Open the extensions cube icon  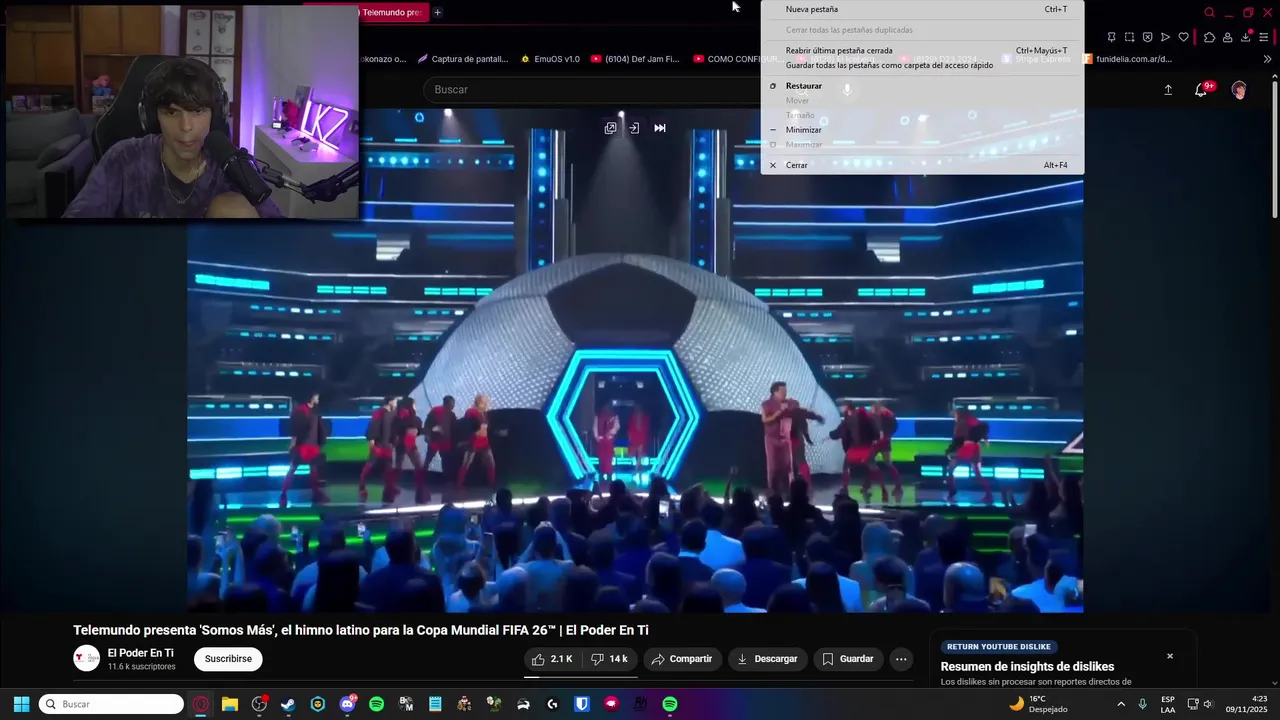(1209, 37)
